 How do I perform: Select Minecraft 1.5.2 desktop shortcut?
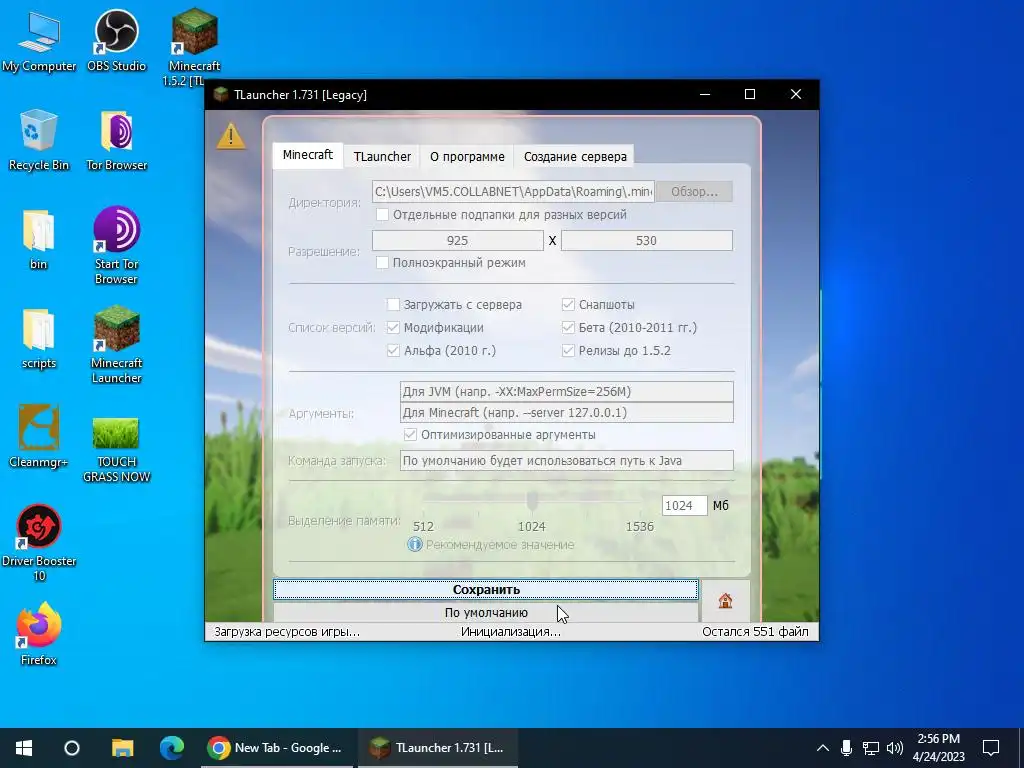(194, 46)
